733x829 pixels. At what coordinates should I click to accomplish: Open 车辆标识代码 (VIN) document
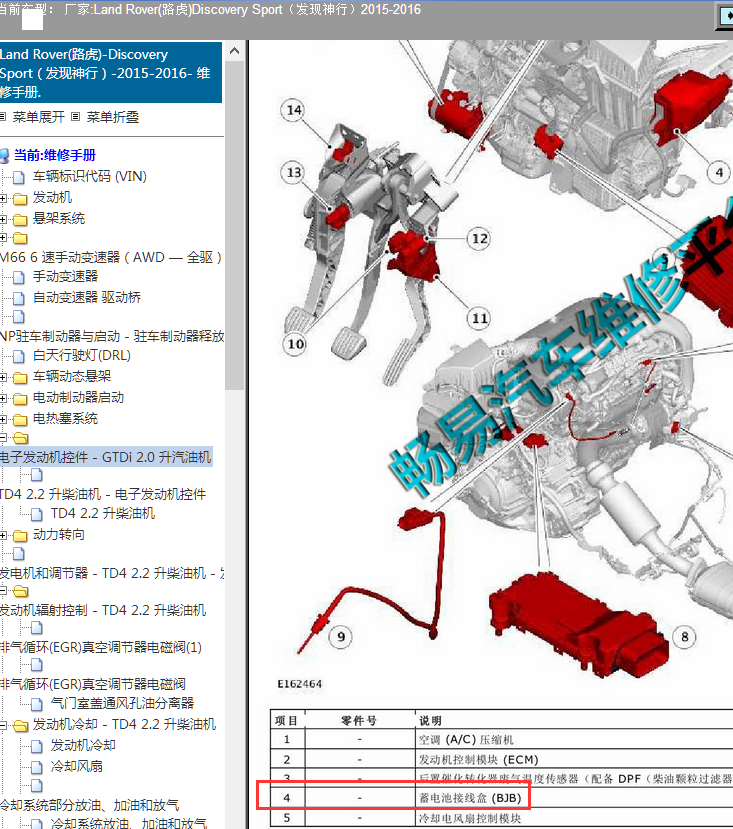89,176
